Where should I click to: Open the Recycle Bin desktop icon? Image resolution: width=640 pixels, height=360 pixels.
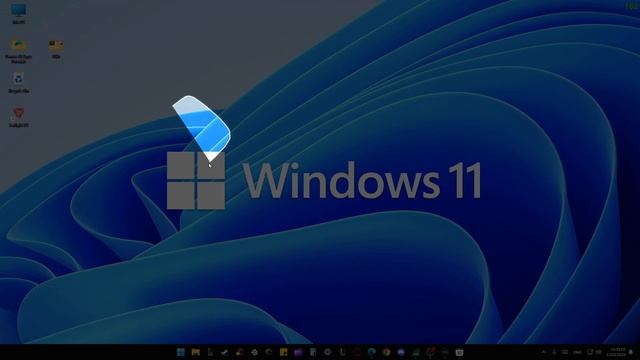(18, 78)
